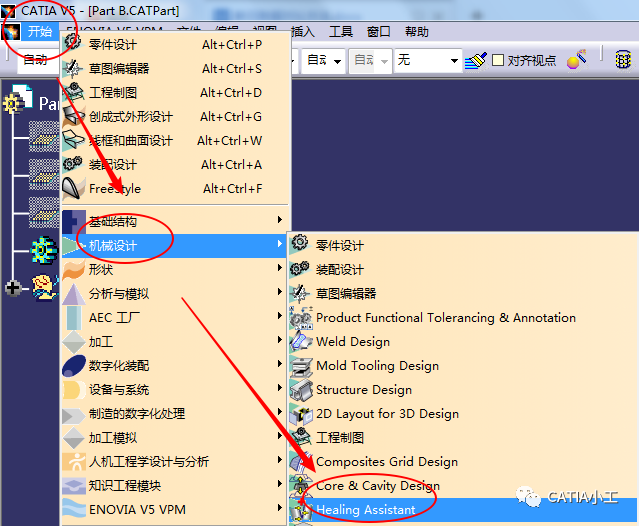Click the sketcher icon beside 草图编辑器
639x526 pixels.
[x=73, y=68]
